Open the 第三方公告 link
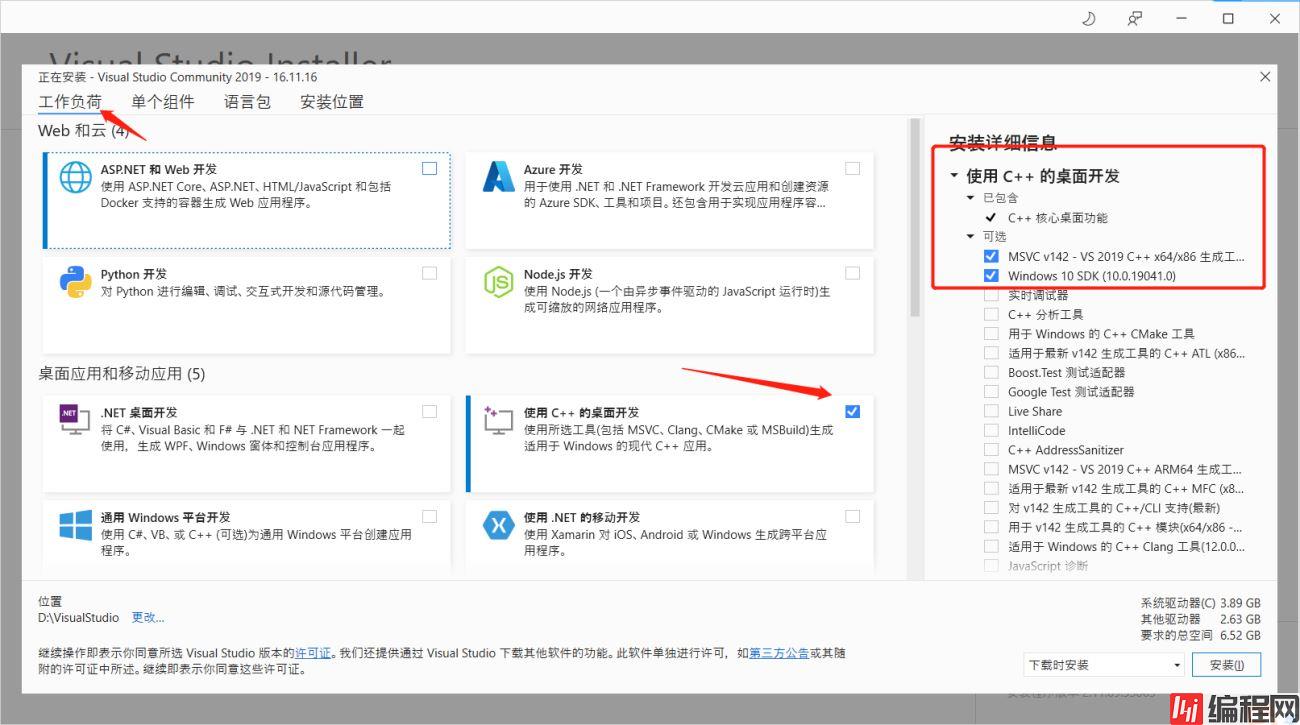This screenshot has width=1300, height=725. (x=779, y=653)
